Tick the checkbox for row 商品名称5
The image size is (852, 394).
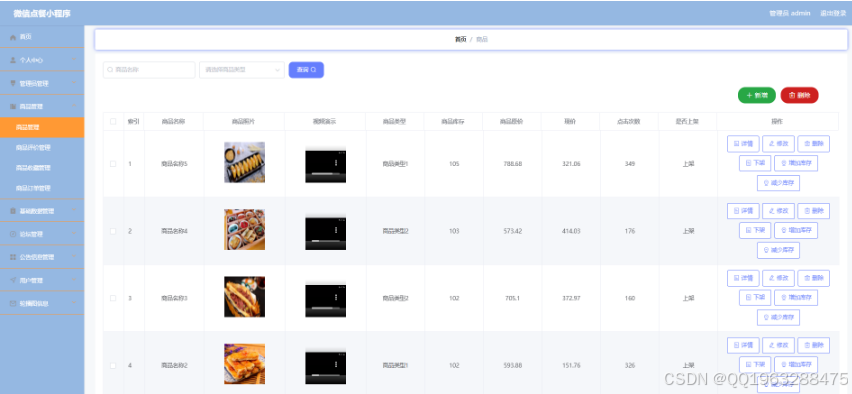[x=113, y=164]
